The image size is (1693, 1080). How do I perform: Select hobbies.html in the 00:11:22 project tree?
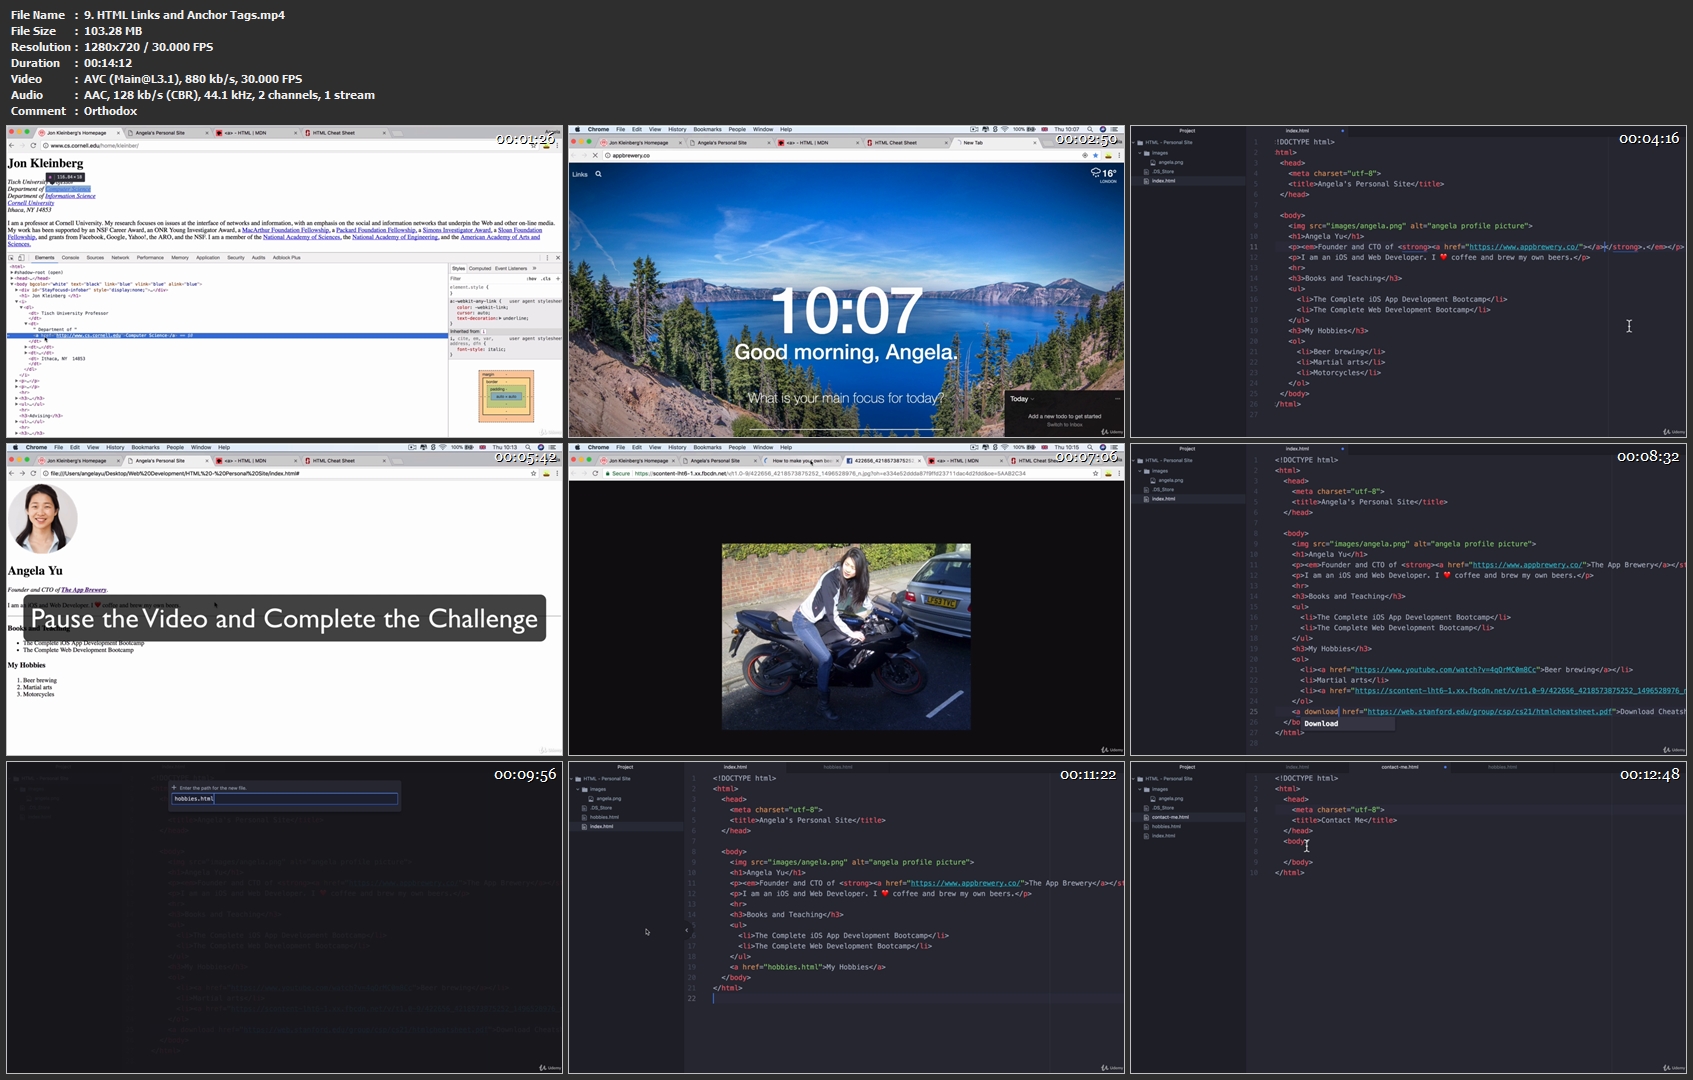[x=604, y=817]
